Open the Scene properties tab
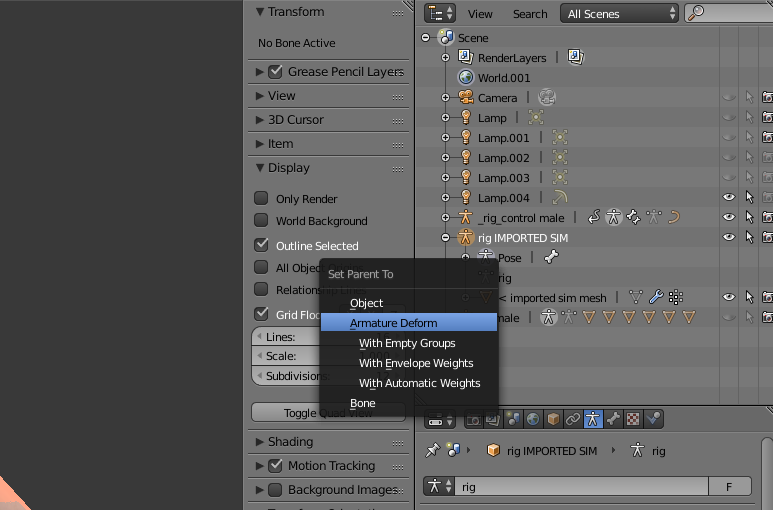This screenshot has width=773, height=510. pos(513,419)
